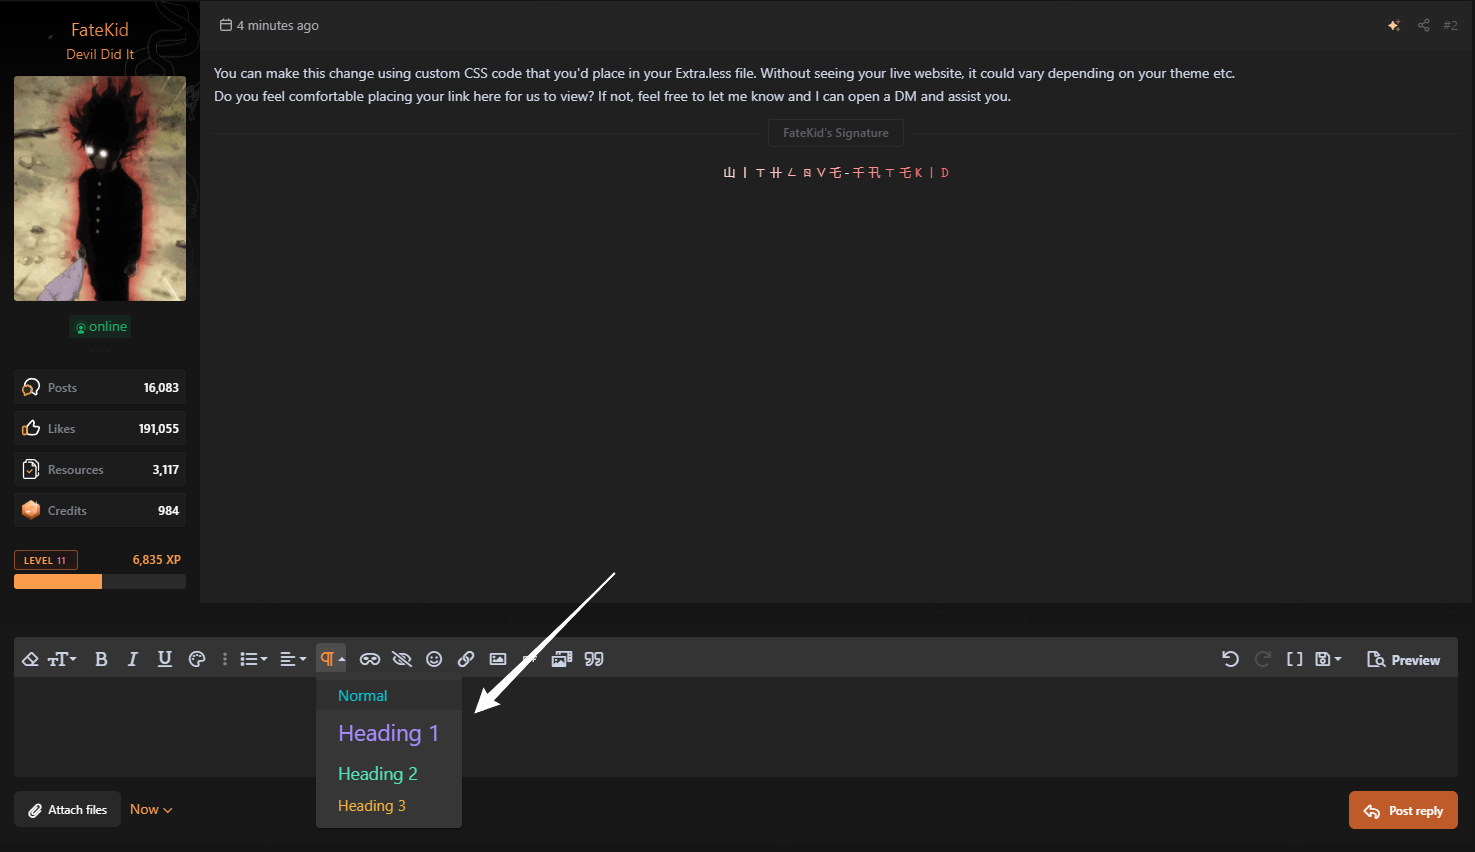
Task: Toggle italic formatting
Action: 132,659
